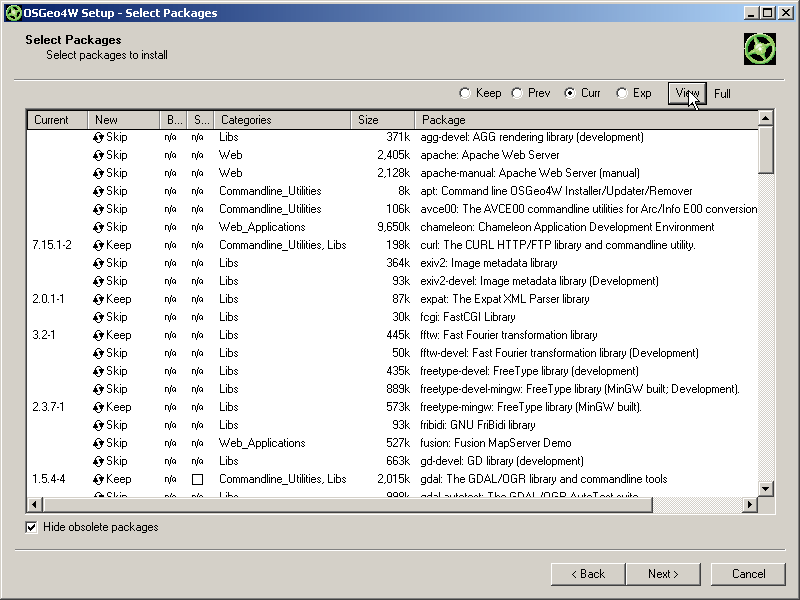
Task: Sort by Size column header
Action: [382, 120]
